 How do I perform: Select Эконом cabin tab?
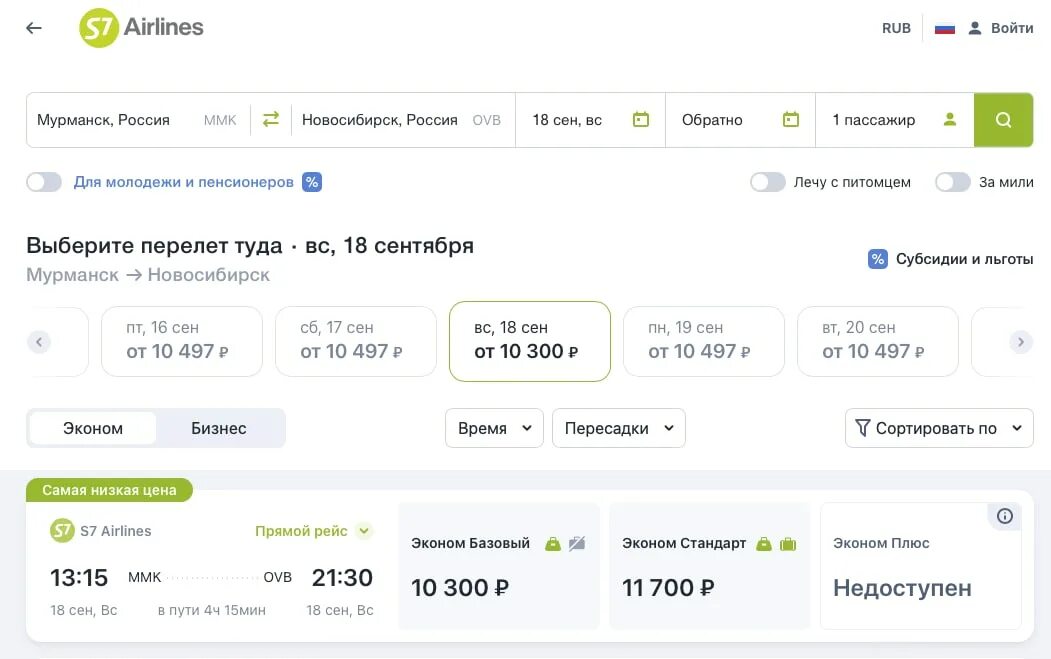(x=93, y=428)
